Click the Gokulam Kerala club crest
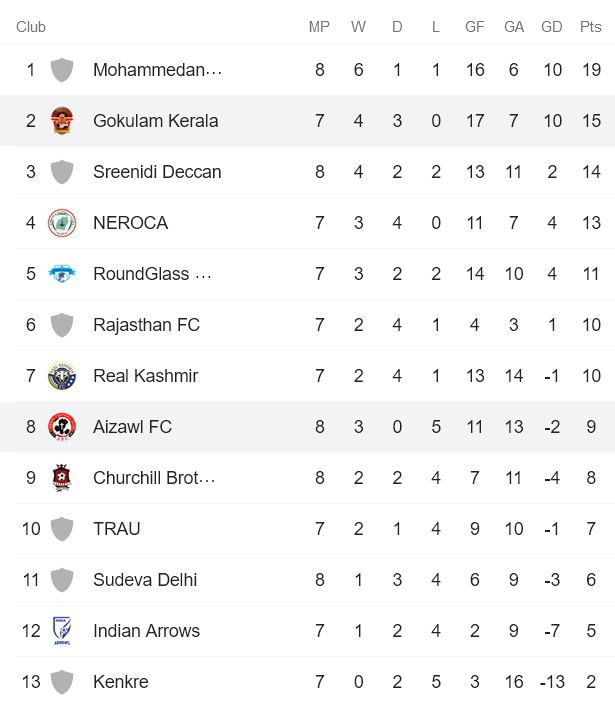 62,121
